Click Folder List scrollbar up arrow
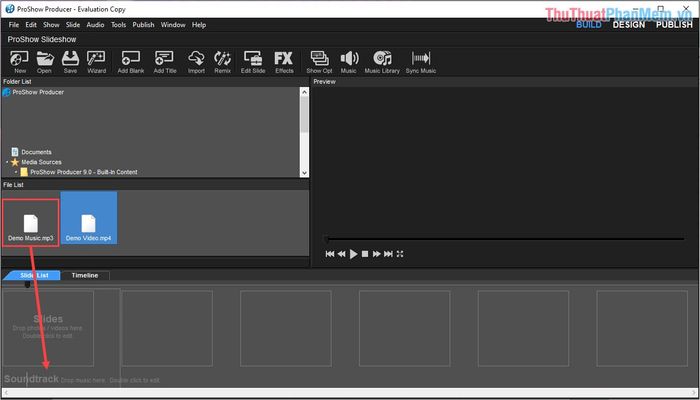The image size is (700, 400). click(304, 92)
